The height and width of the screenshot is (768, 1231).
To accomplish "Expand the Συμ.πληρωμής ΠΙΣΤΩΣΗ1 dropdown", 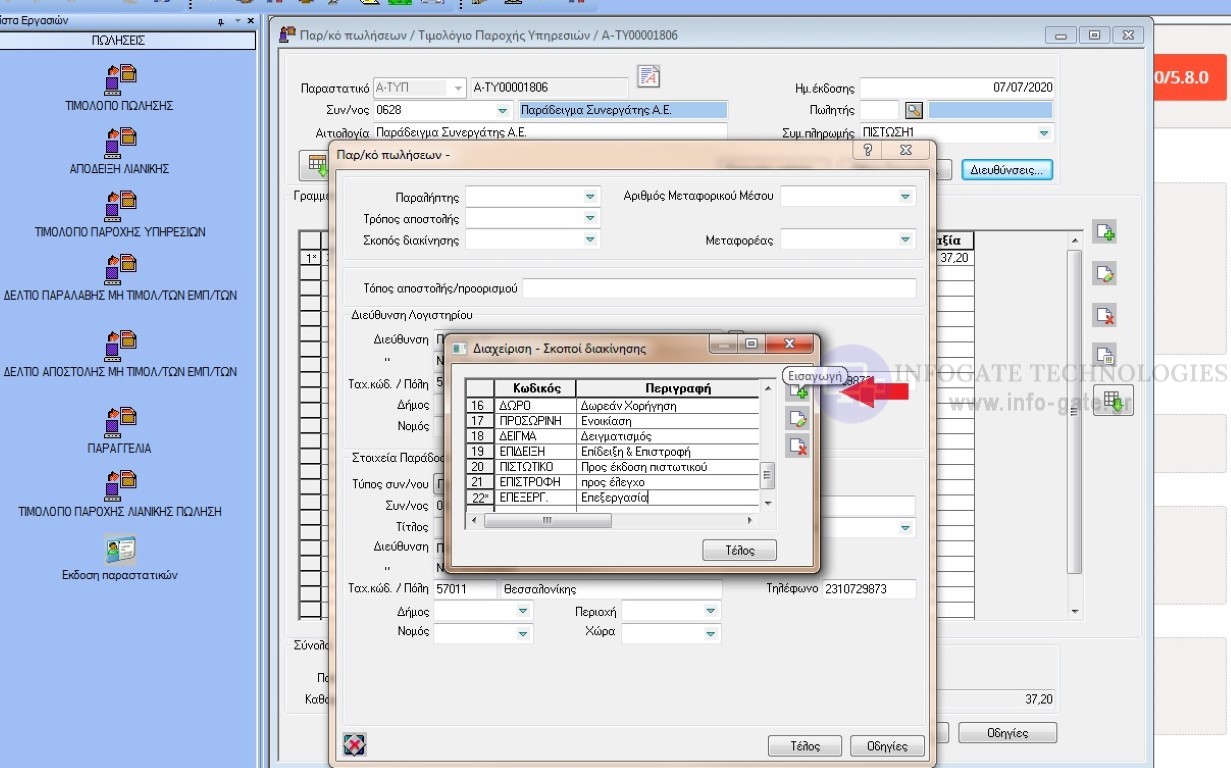I will (x=1044, y=132).
